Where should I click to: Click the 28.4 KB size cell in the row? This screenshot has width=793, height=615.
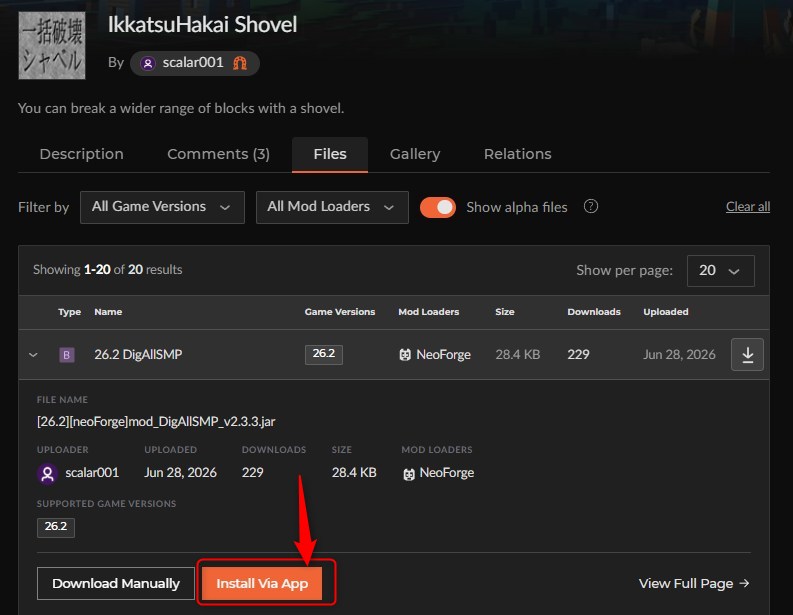pos(518,355)
